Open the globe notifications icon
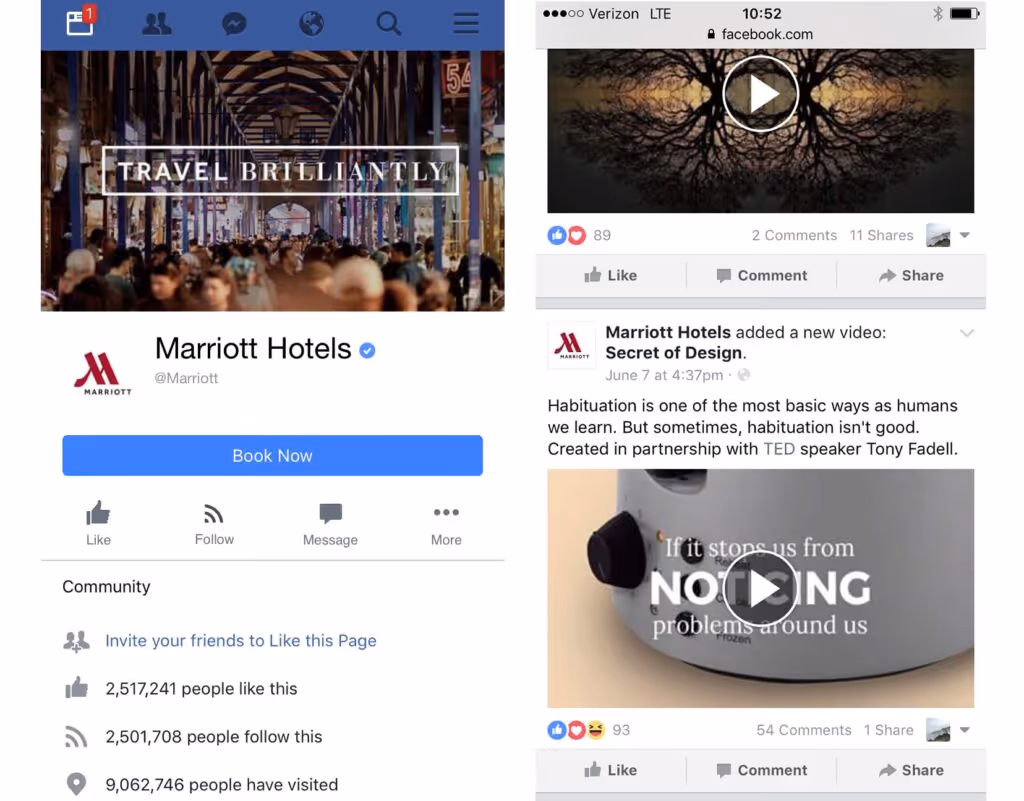The width and height of the screenshot is (1024, 801). click(x=312, y=24)
